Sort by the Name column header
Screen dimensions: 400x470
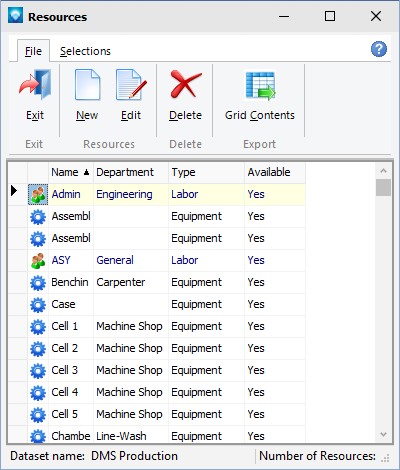(x=71, y=172)
